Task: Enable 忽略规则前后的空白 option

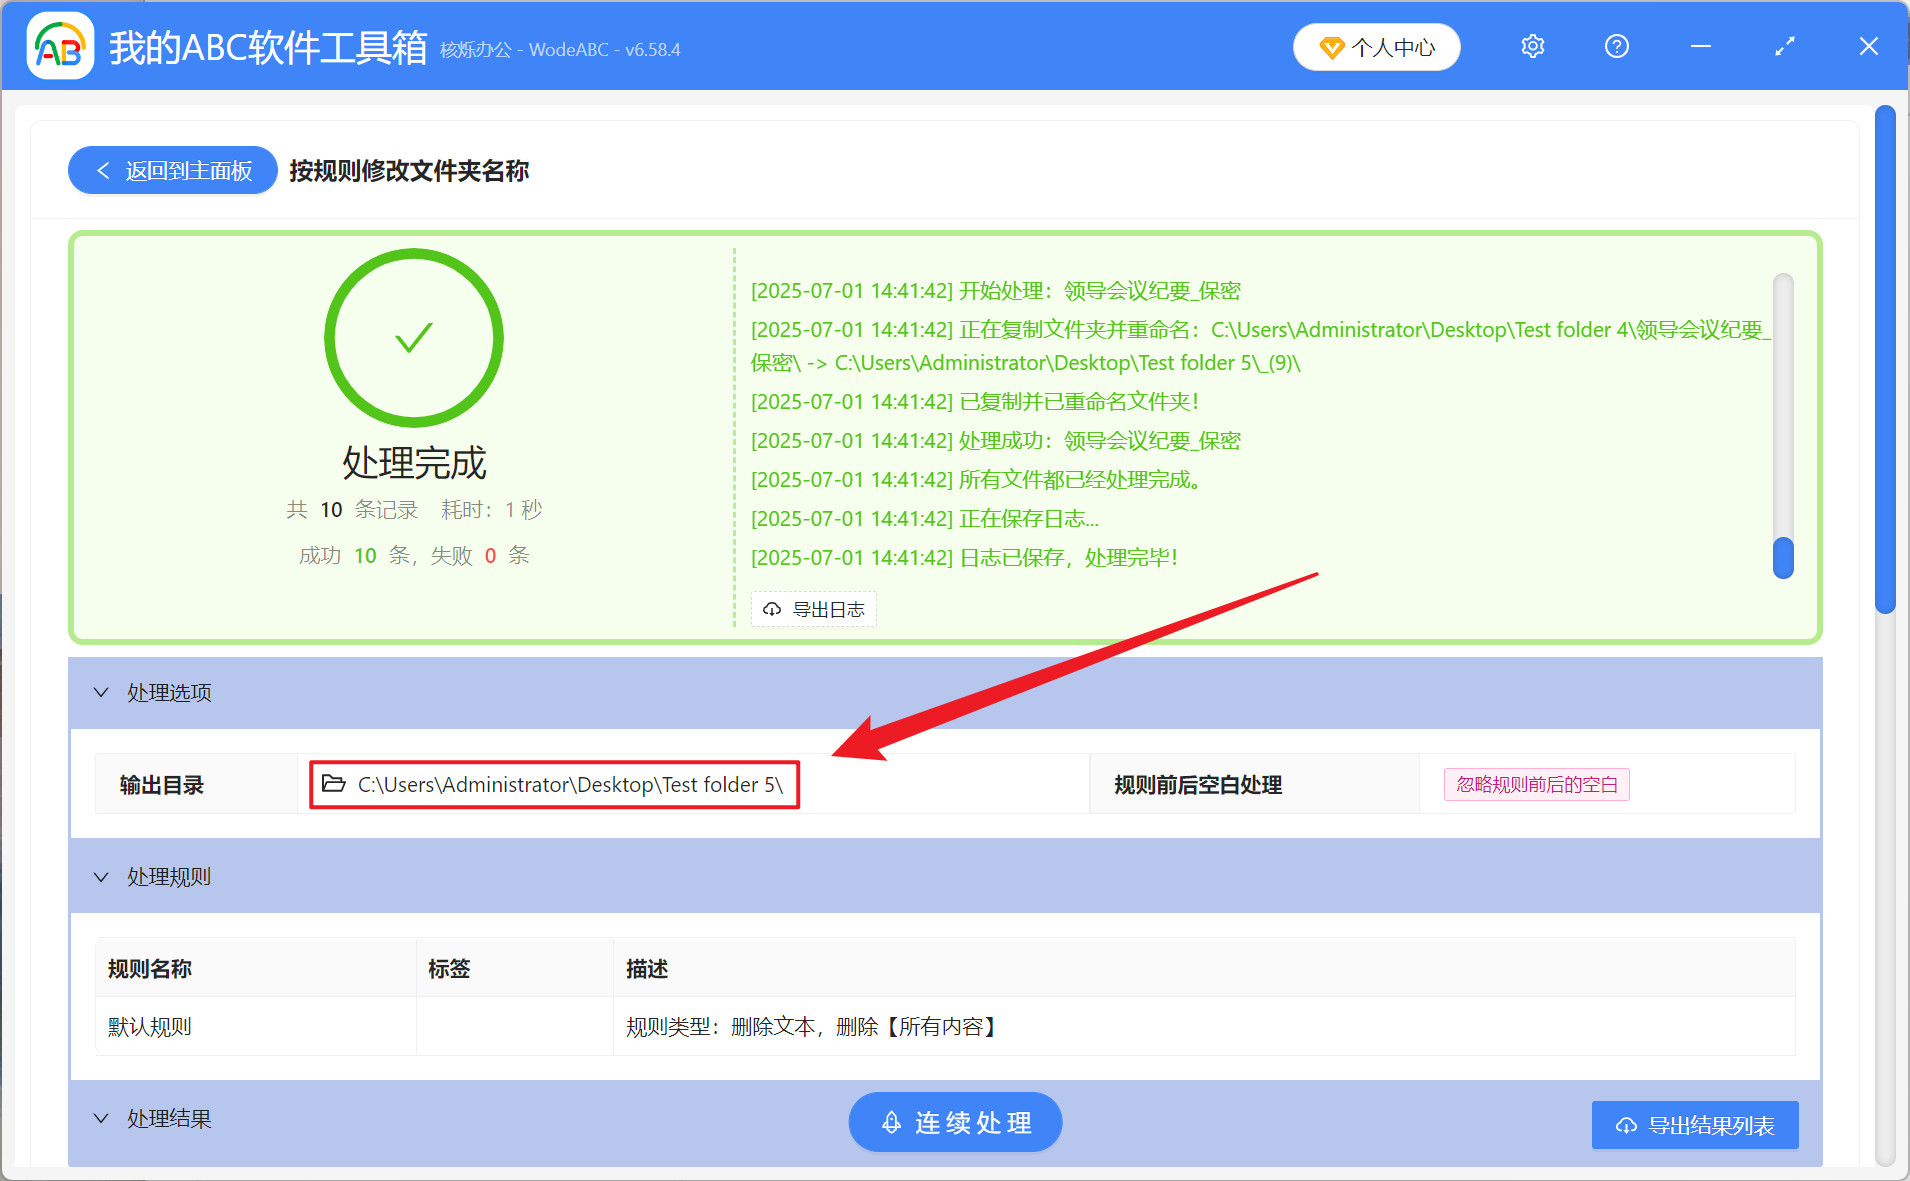Action: click(1536, 784)
